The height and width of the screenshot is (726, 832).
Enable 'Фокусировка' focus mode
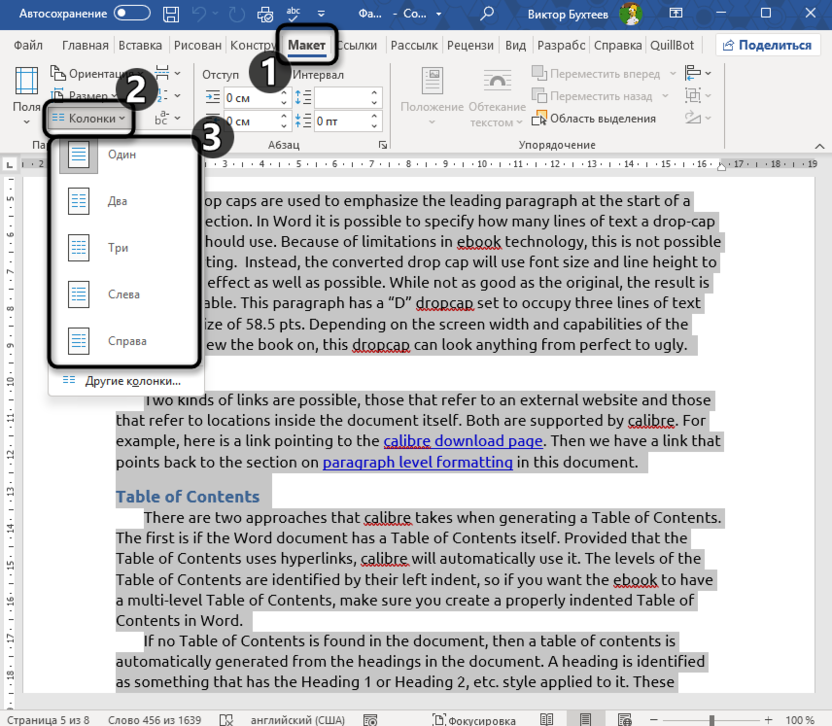pos(474,719)
